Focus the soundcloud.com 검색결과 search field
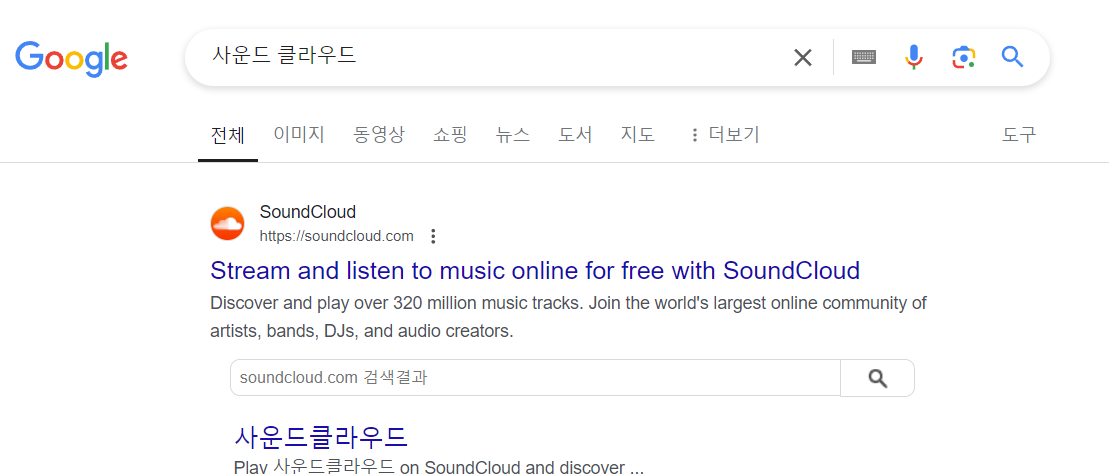Screen dimensions: 1109x474 point(535,378)
